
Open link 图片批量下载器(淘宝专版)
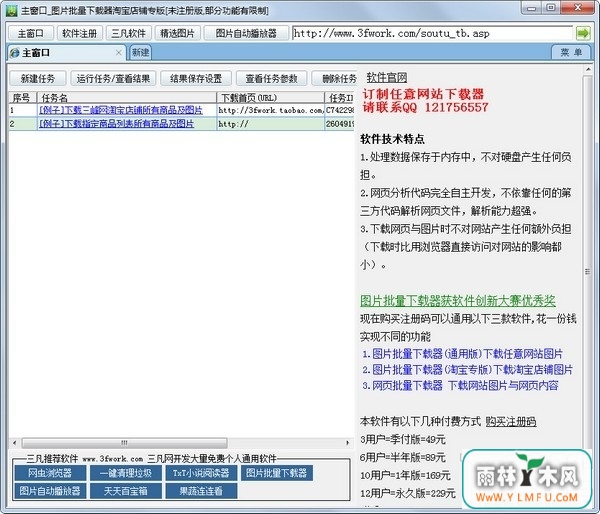point(467,370)
